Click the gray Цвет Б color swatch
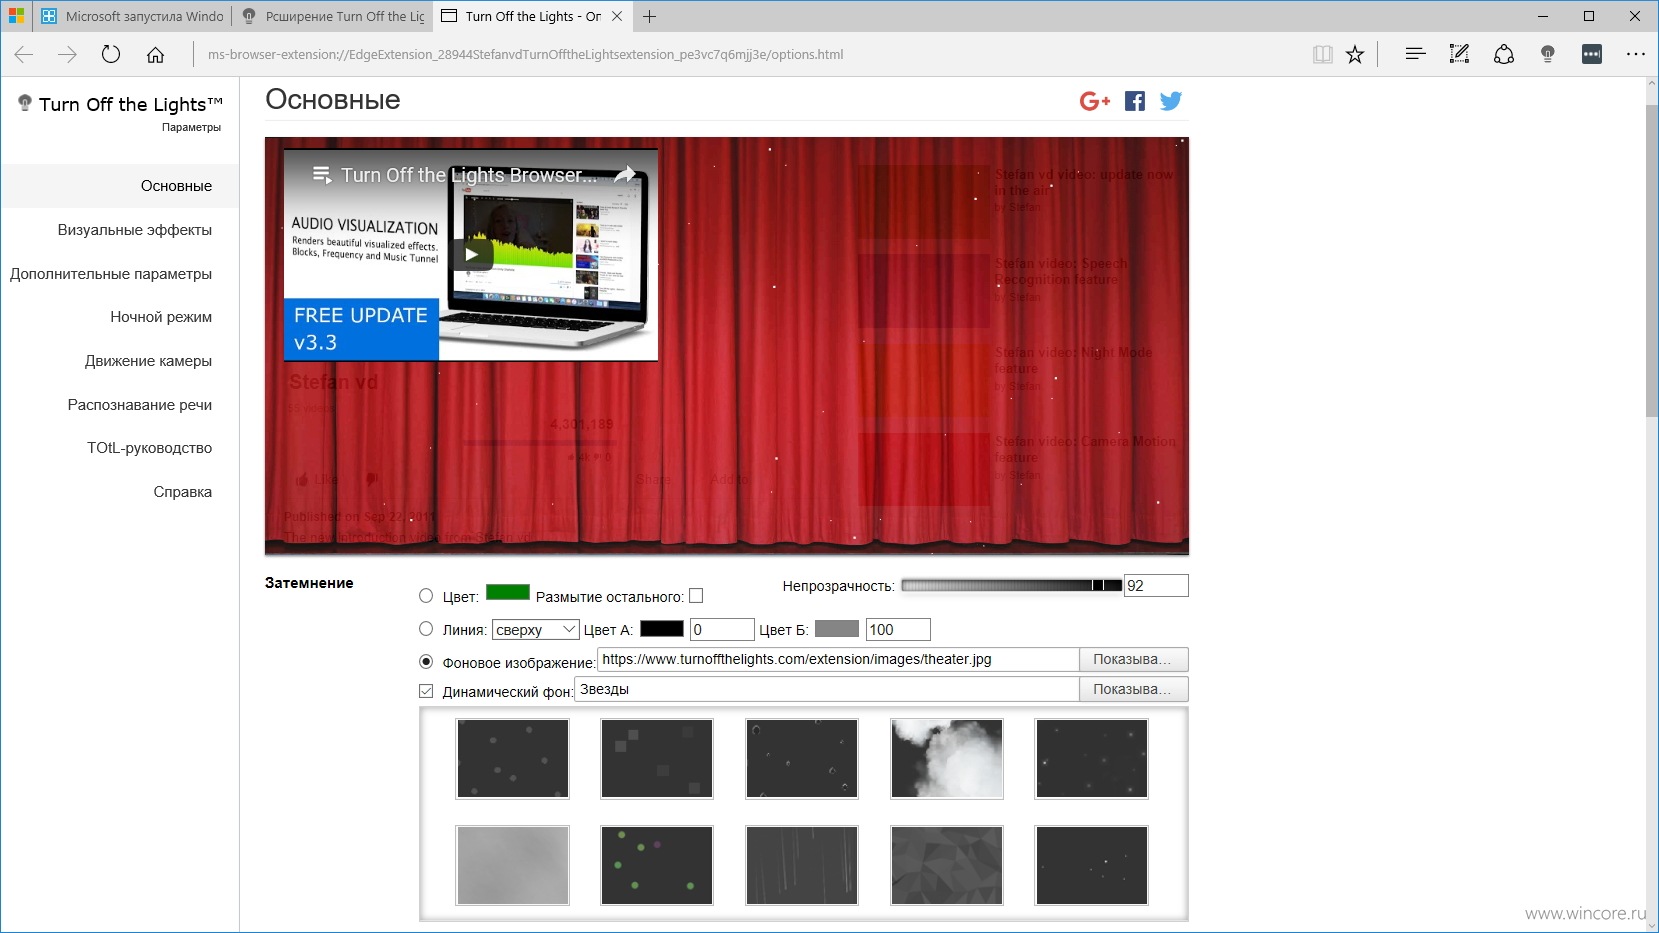The image size is (1659, 933). click(x=837, y=629)
